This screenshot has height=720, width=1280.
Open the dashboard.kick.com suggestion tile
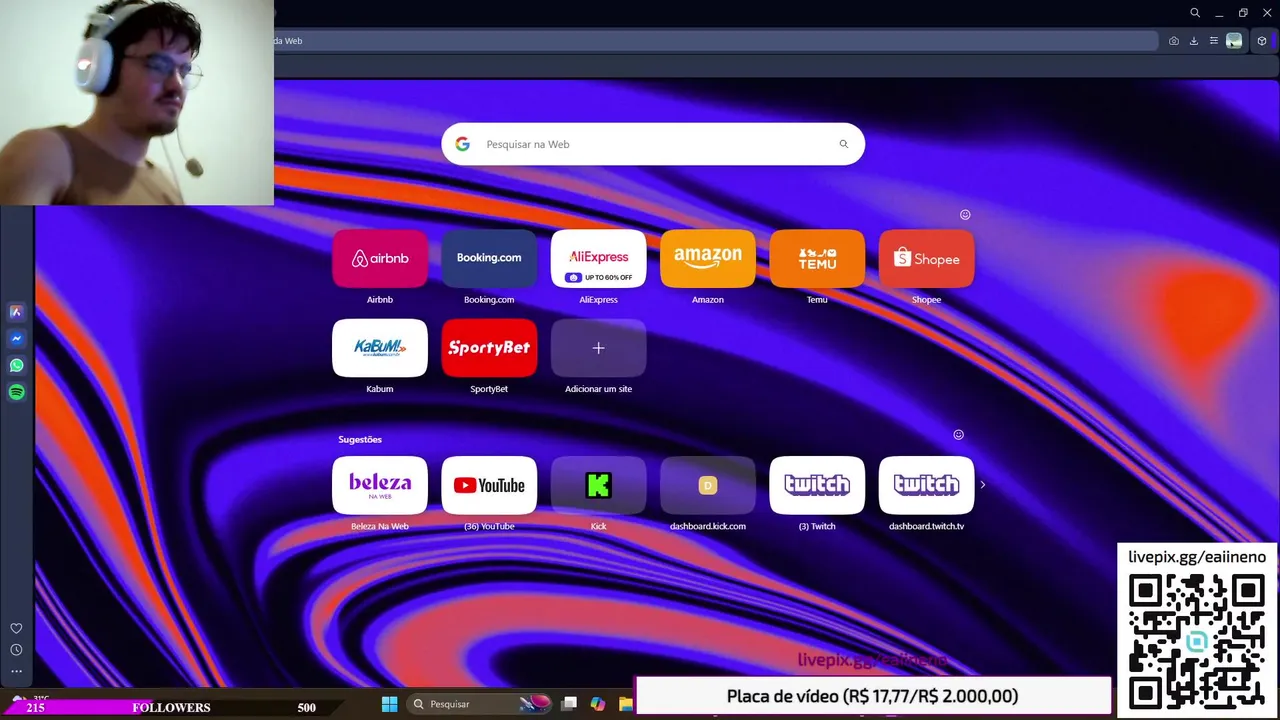pyautogui.click(x=707, y=485)
